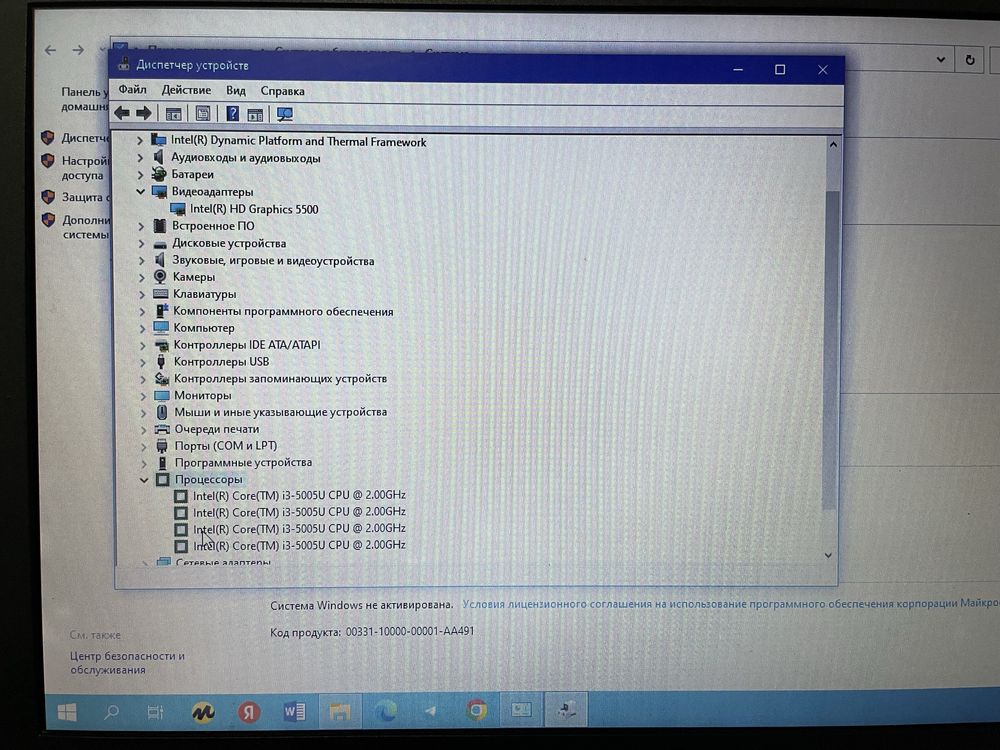The width and height of the screenshot is (1000, 750).
Task: Open Google Chrome from taskbar
Action: click(x=476, y=710)
